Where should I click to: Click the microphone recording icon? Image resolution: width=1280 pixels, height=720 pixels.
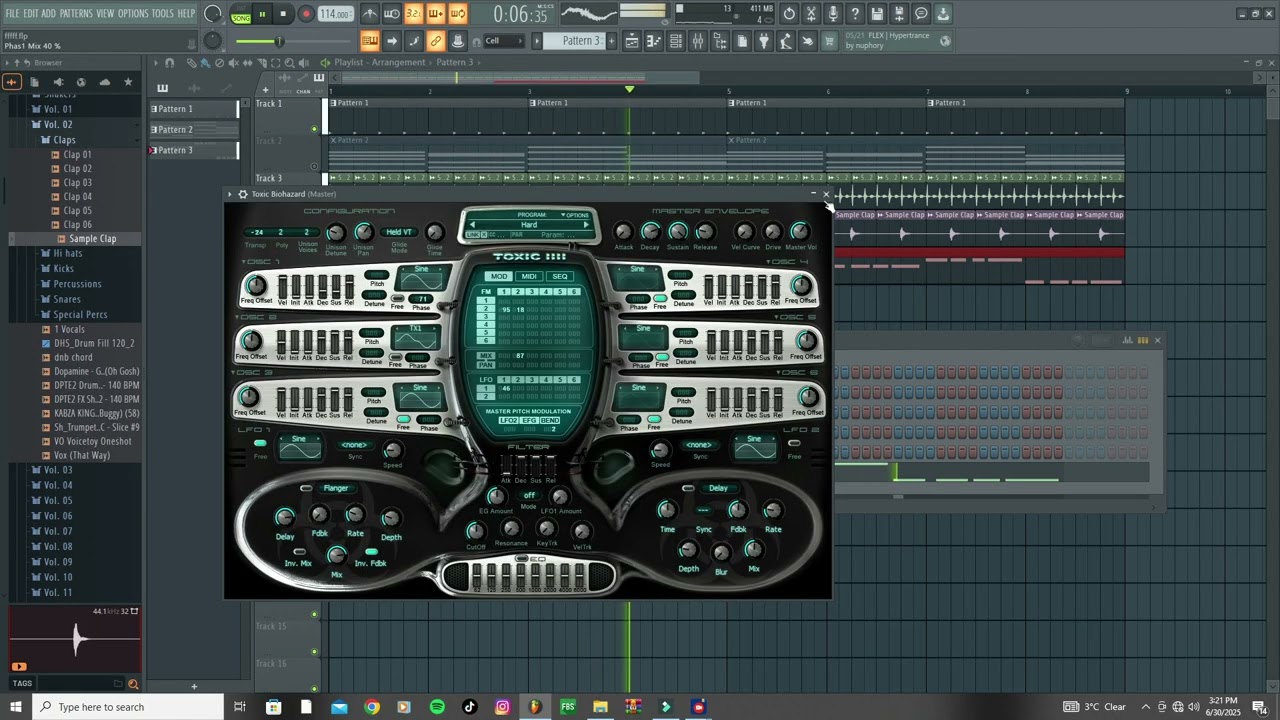[x=833, y=14]
